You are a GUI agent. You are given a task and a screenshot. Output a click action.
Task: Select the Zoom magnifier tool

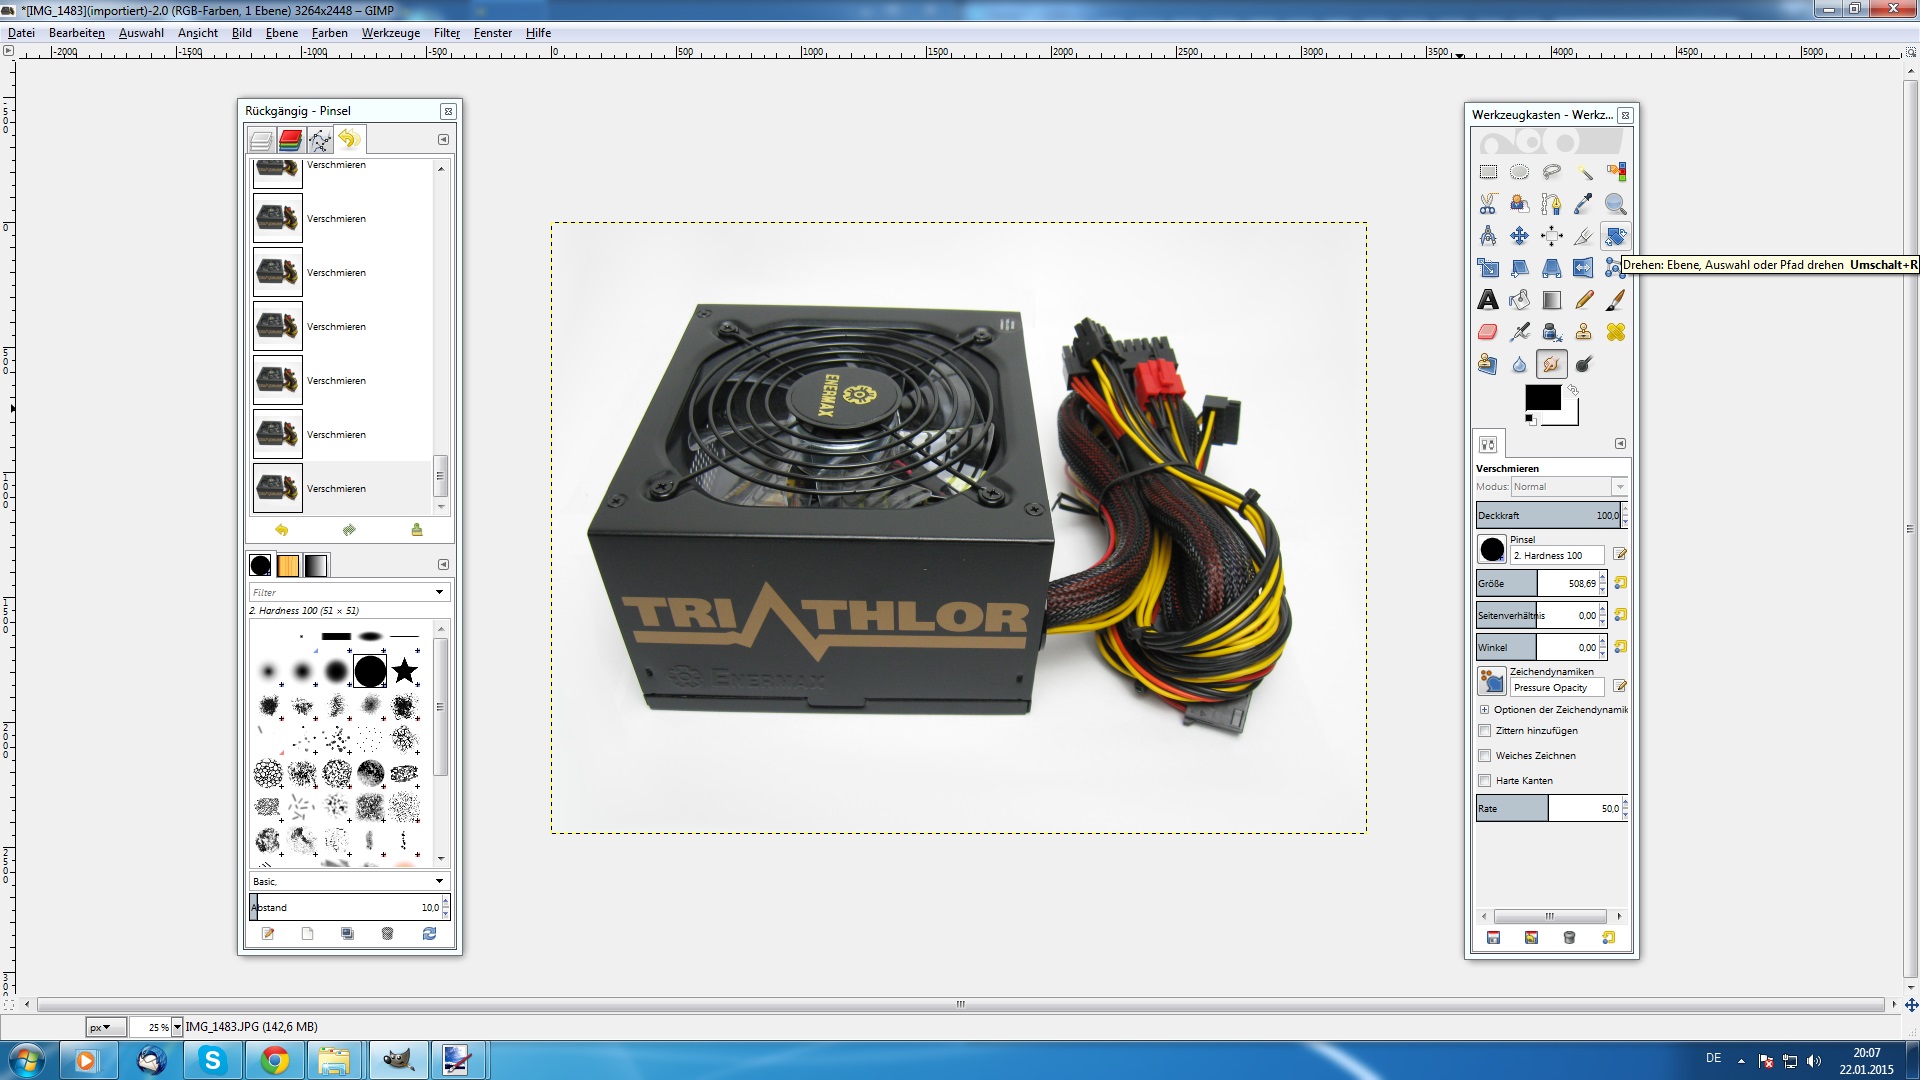tap(1616, 204)
